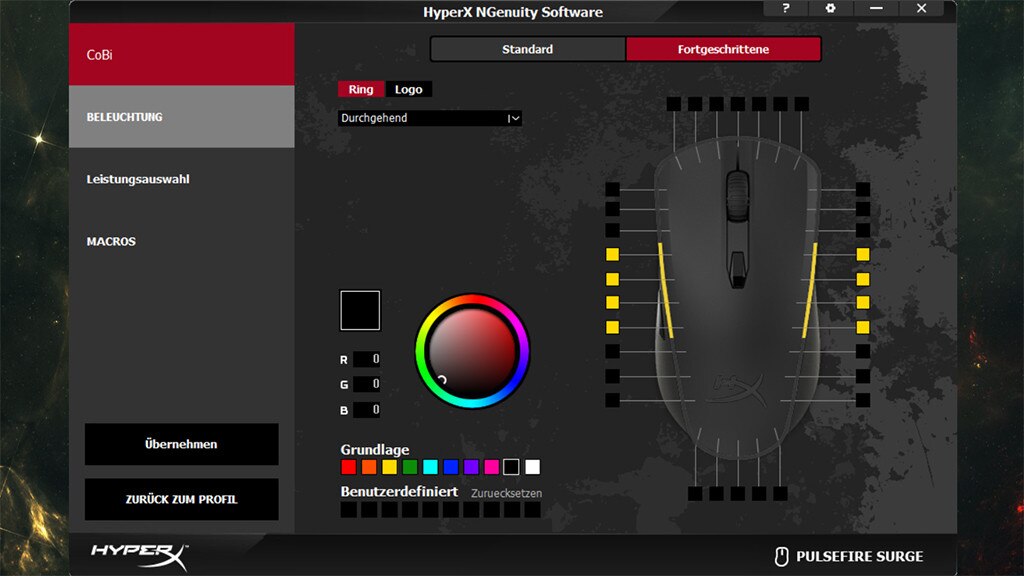This screenshot has width=1024, height=576.
Task: Click the blue value B input field
Action: pyautogui.click(x=366, y=409)
